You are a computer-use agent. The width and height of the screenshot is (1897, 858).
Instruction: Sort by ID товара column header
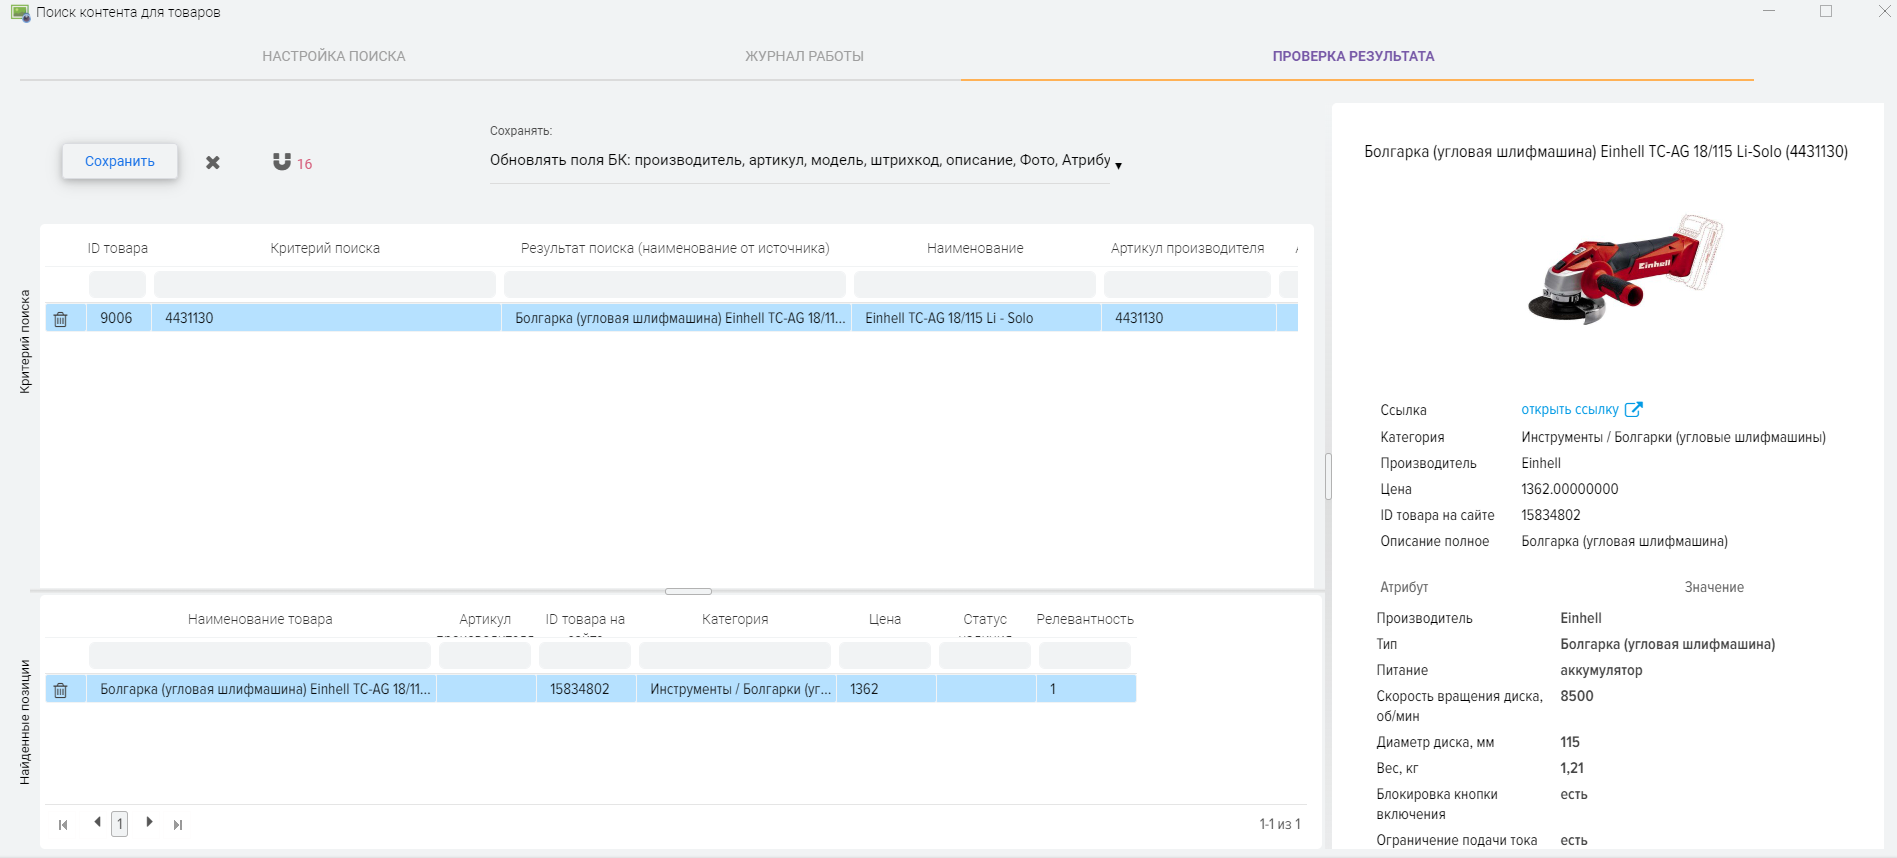click(118, 248)
